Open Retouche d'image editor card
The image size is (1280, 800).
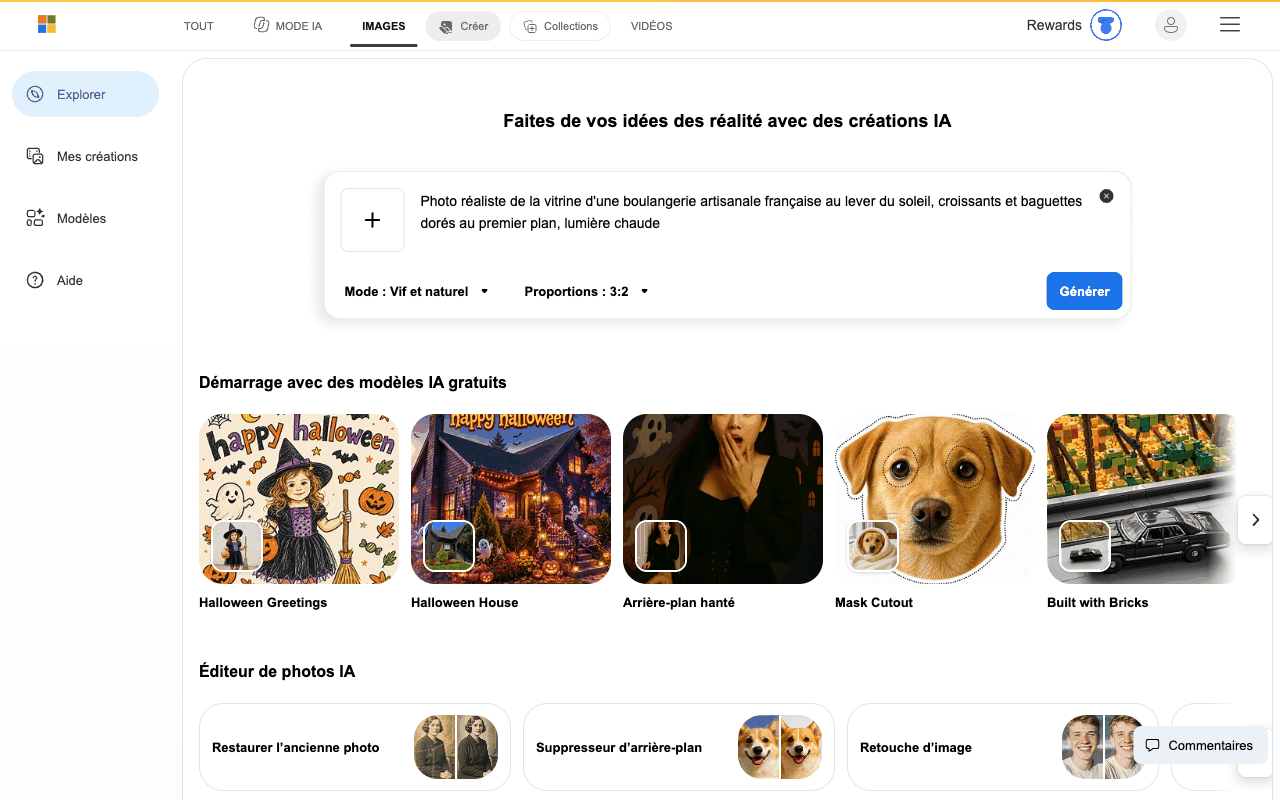coord(1003,747)
